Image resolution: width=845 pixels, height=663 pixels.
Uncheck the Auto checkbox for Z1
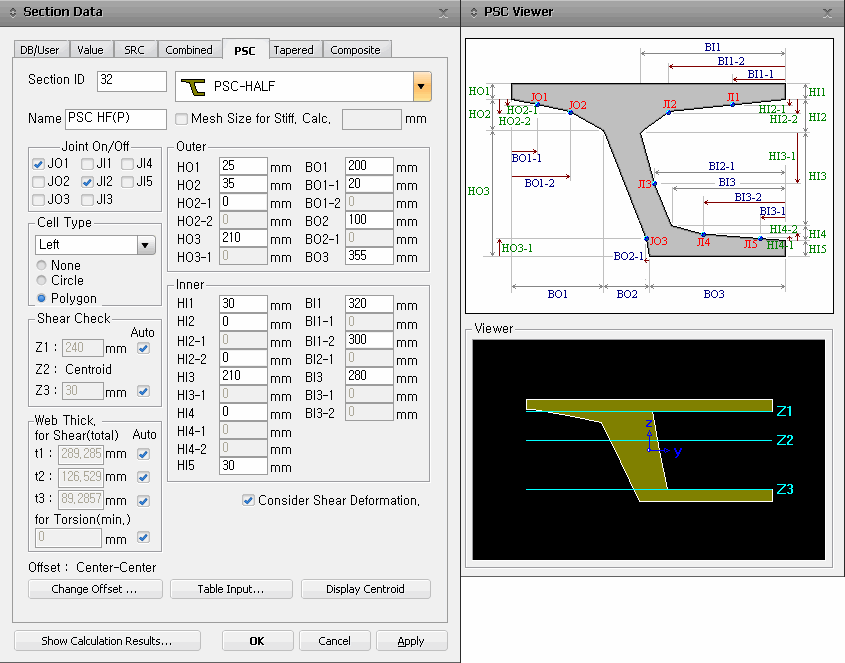[143, 348]
